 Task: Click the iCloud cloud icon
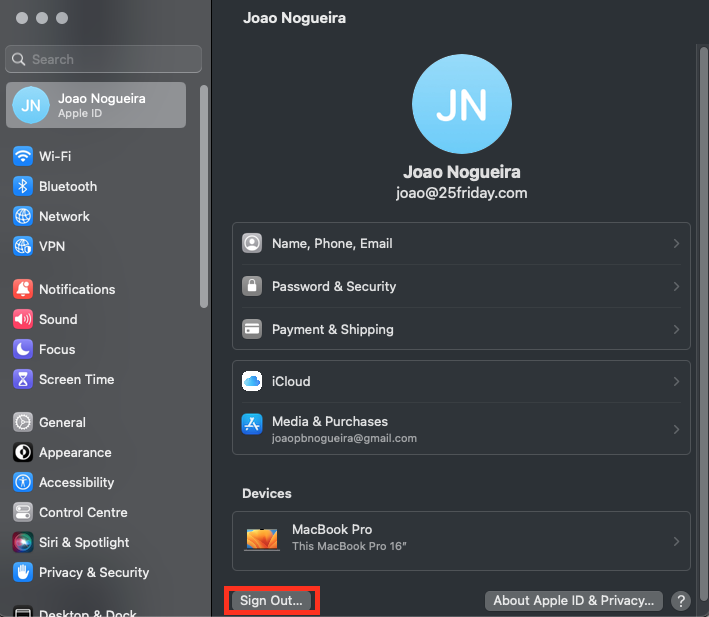tap(252, 381)
